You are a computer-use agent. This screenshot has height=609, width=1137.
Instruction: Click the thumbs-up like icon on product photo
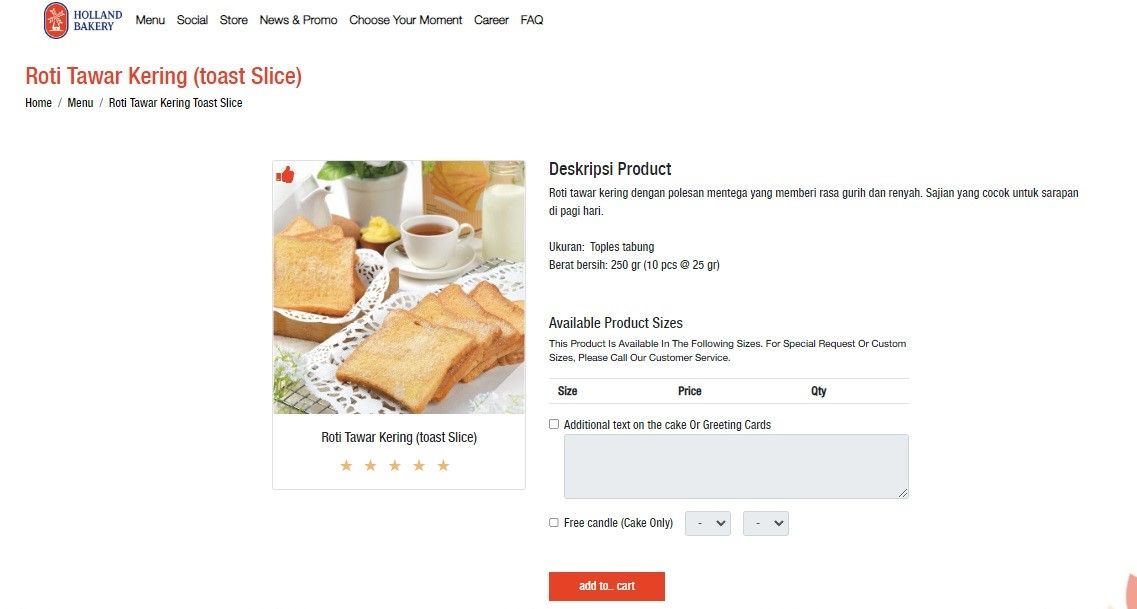coord(287,175)
